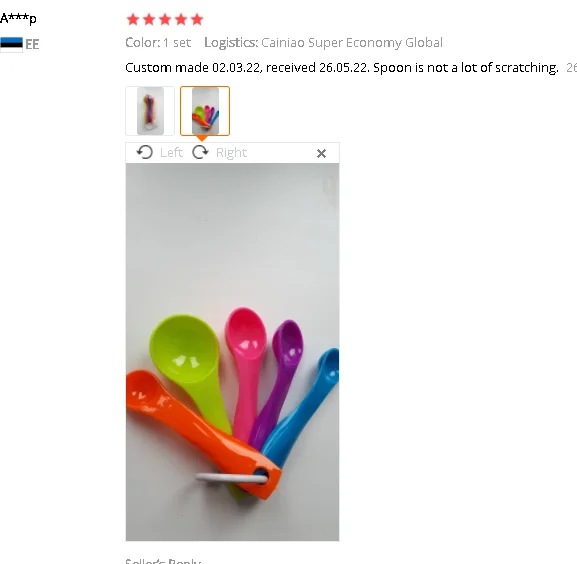
Task: Click the rotate left arrow icon
Action: point(145,152)
